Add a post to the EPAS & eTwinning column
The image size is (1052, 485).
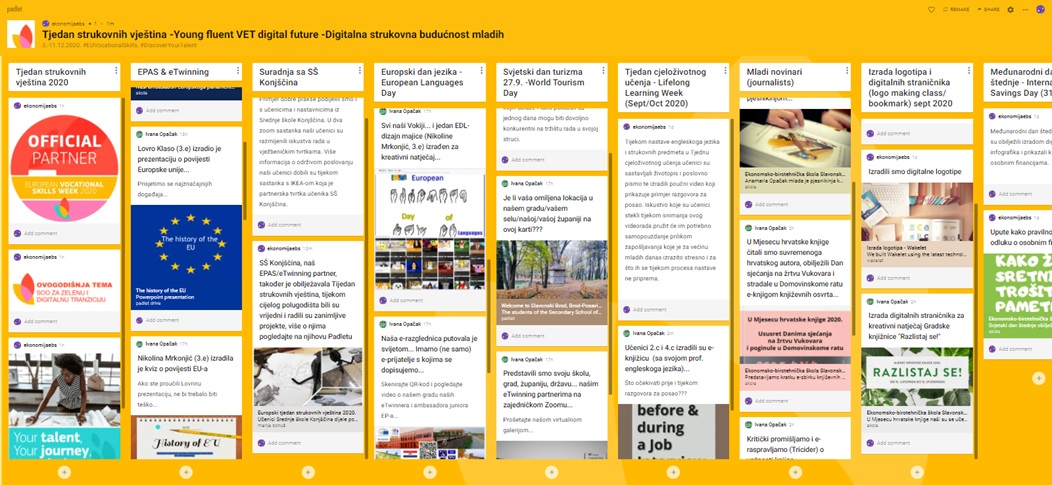[186, 472]
